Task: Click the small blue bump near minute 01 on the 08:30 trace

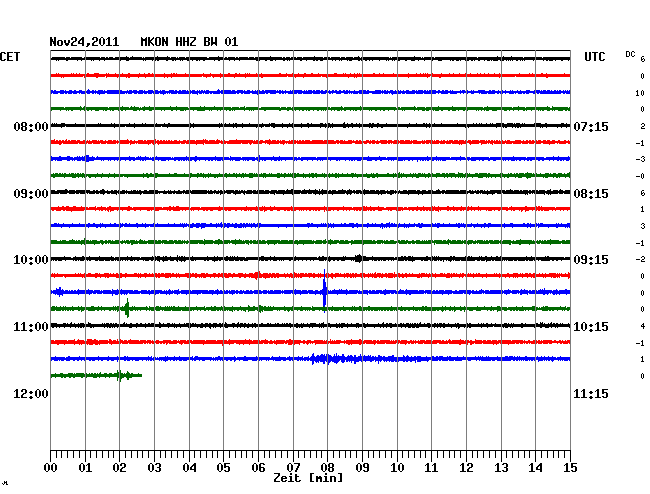Action: coord(89,158)
